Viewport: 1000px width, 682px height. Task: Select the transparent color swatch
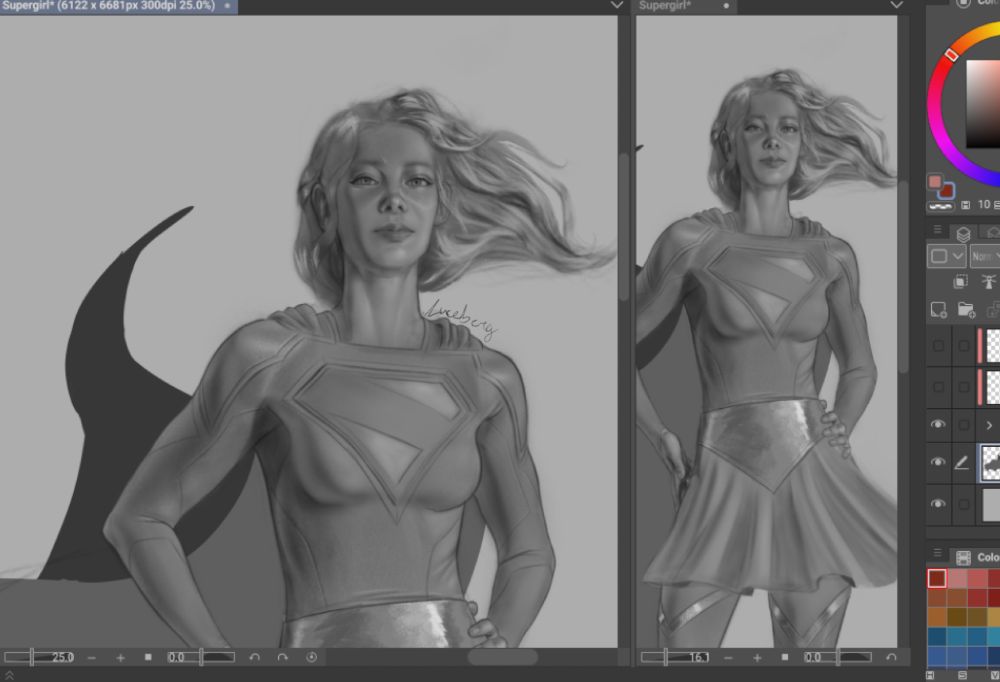(940, 207)
